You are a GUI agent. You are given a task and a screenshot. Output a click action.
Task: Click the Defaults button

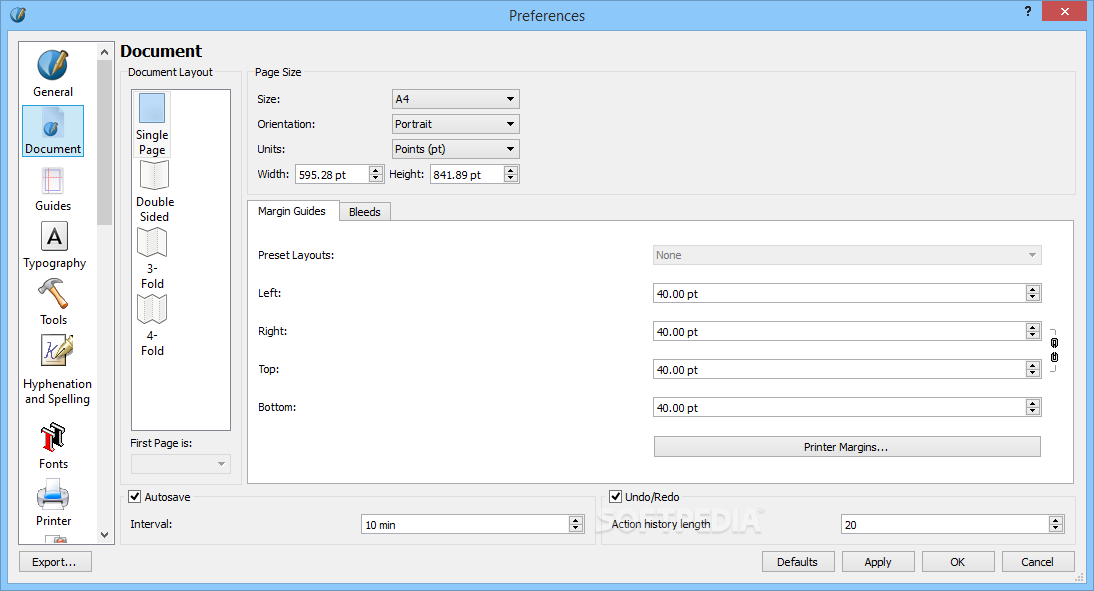point(798,562)
